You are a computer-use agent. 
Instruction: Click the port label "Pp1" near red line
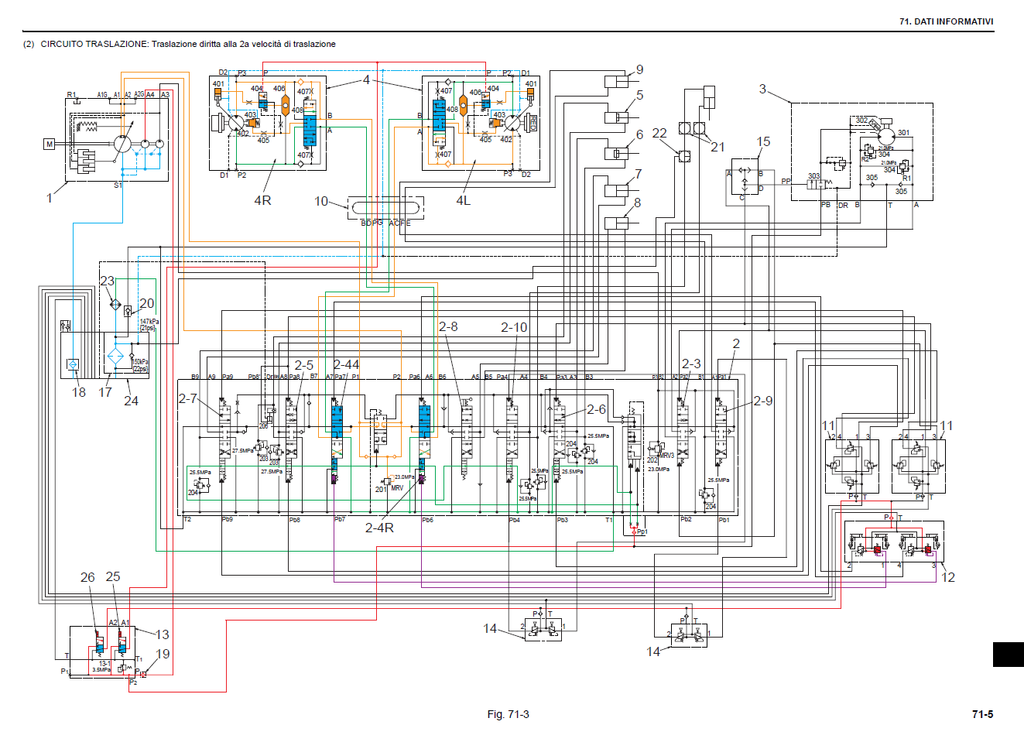tap(641, 532)
